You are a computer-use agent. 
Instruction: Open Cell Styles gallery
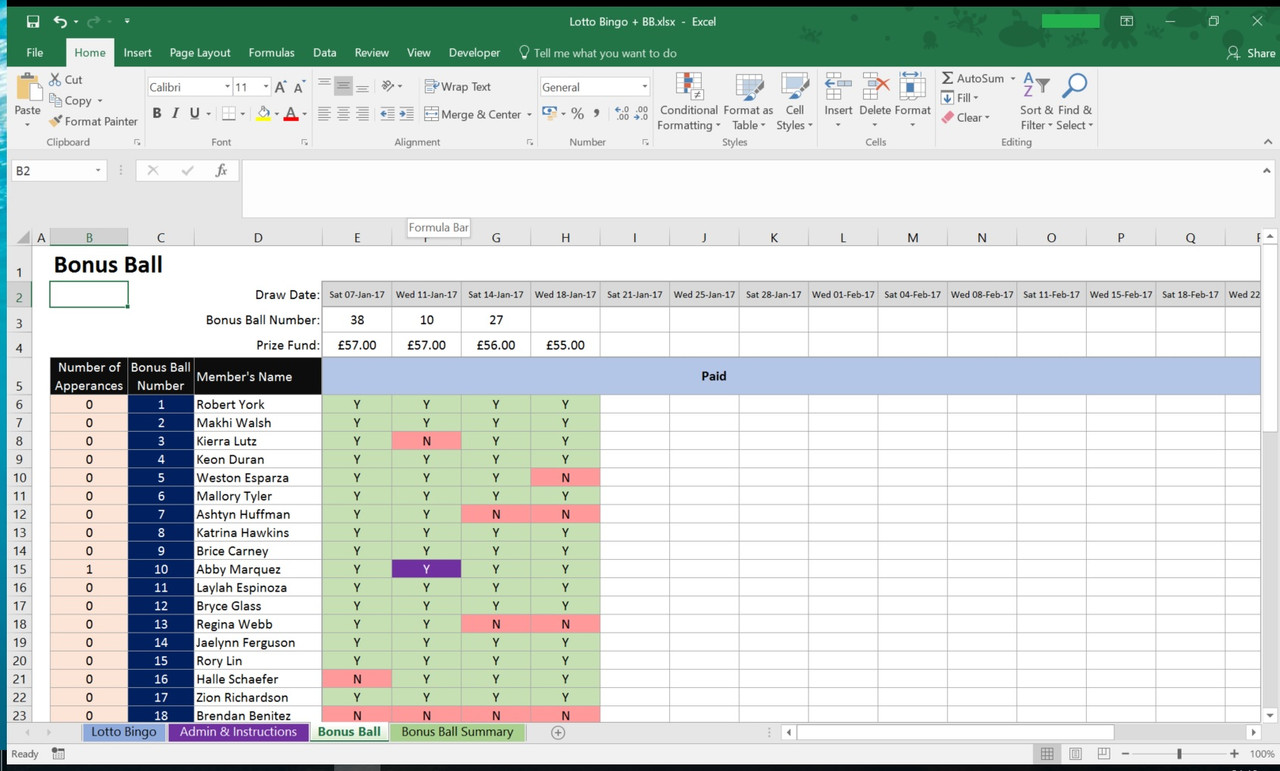click(794, 101)
